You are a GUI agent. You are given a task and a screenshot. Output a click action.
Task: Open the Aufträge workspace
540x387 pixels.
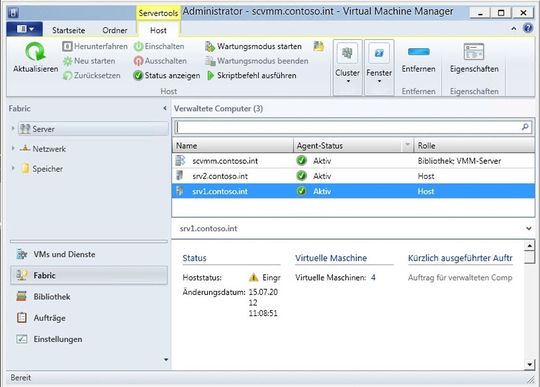(x=89, y=318)
